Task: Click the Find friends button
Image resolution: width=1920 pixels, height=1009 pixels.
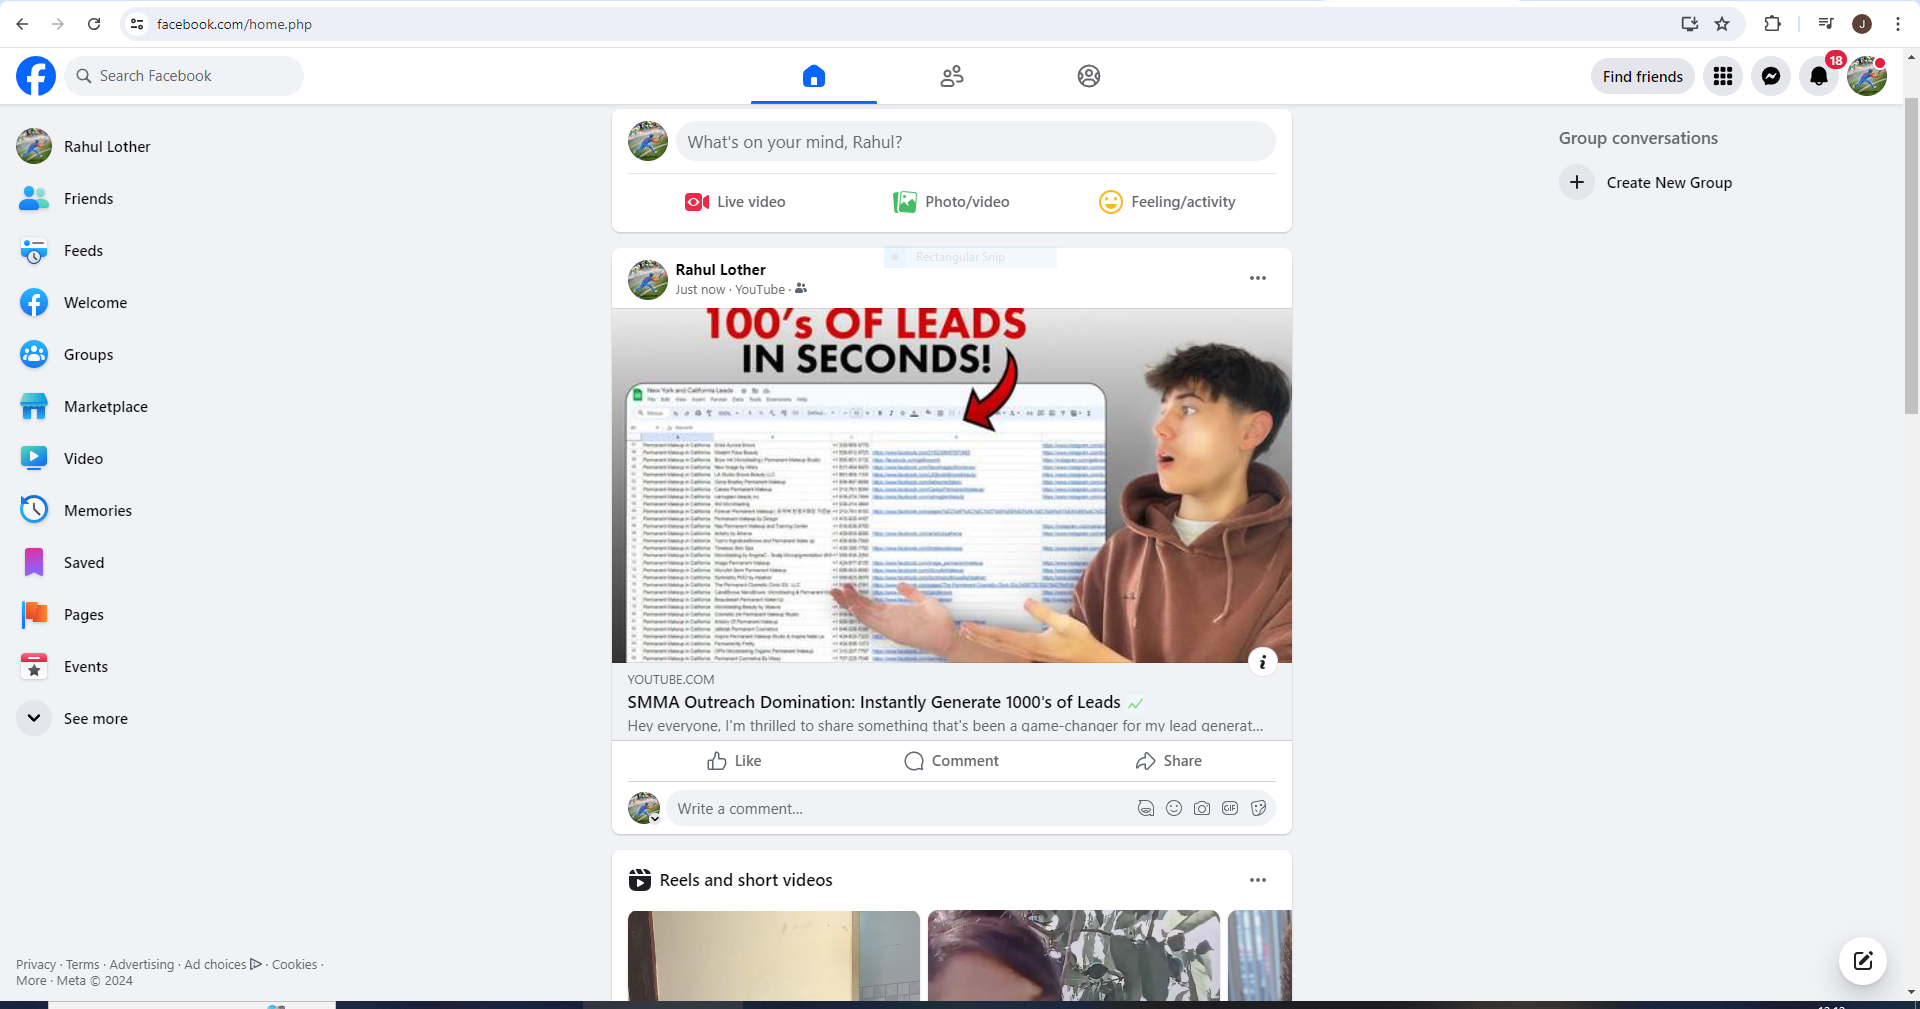Action: pyautogui.click(x=1642, y=76)
